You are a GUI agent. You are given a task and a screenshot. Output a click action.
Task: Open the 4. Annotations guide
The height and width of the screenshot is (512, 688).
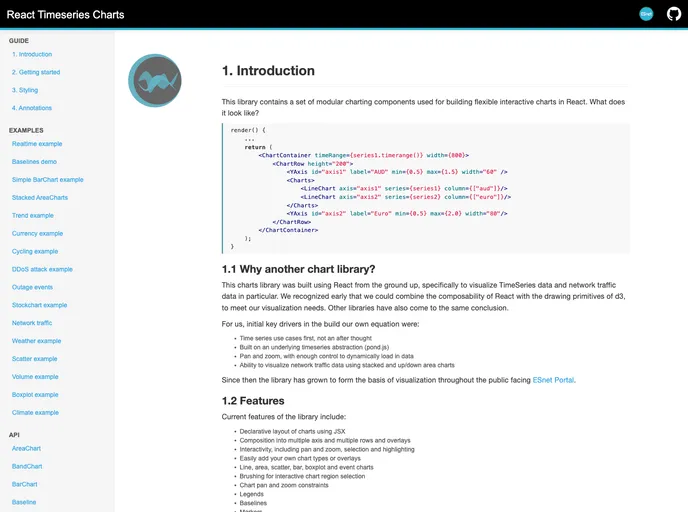click(x=32, y=108)
